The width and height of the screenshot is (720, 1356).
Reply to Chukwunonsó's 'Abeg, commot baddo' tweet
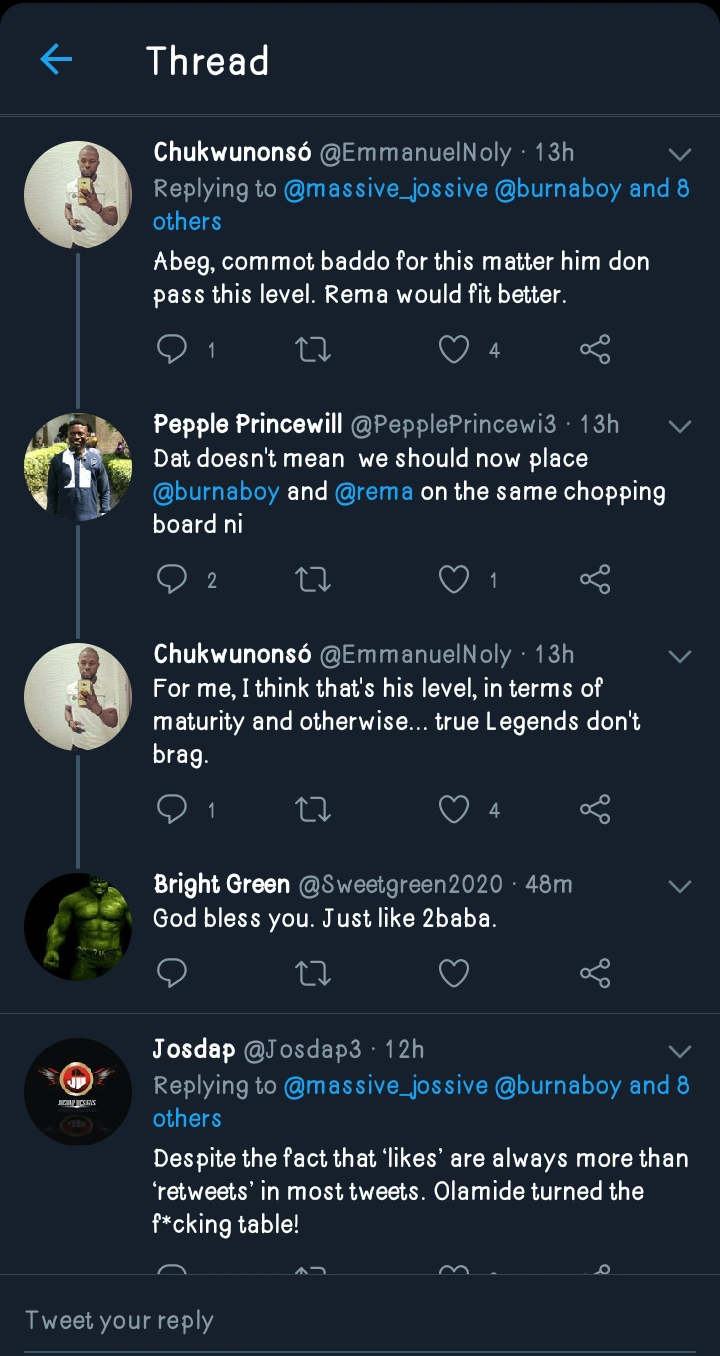tap(173, 349)
